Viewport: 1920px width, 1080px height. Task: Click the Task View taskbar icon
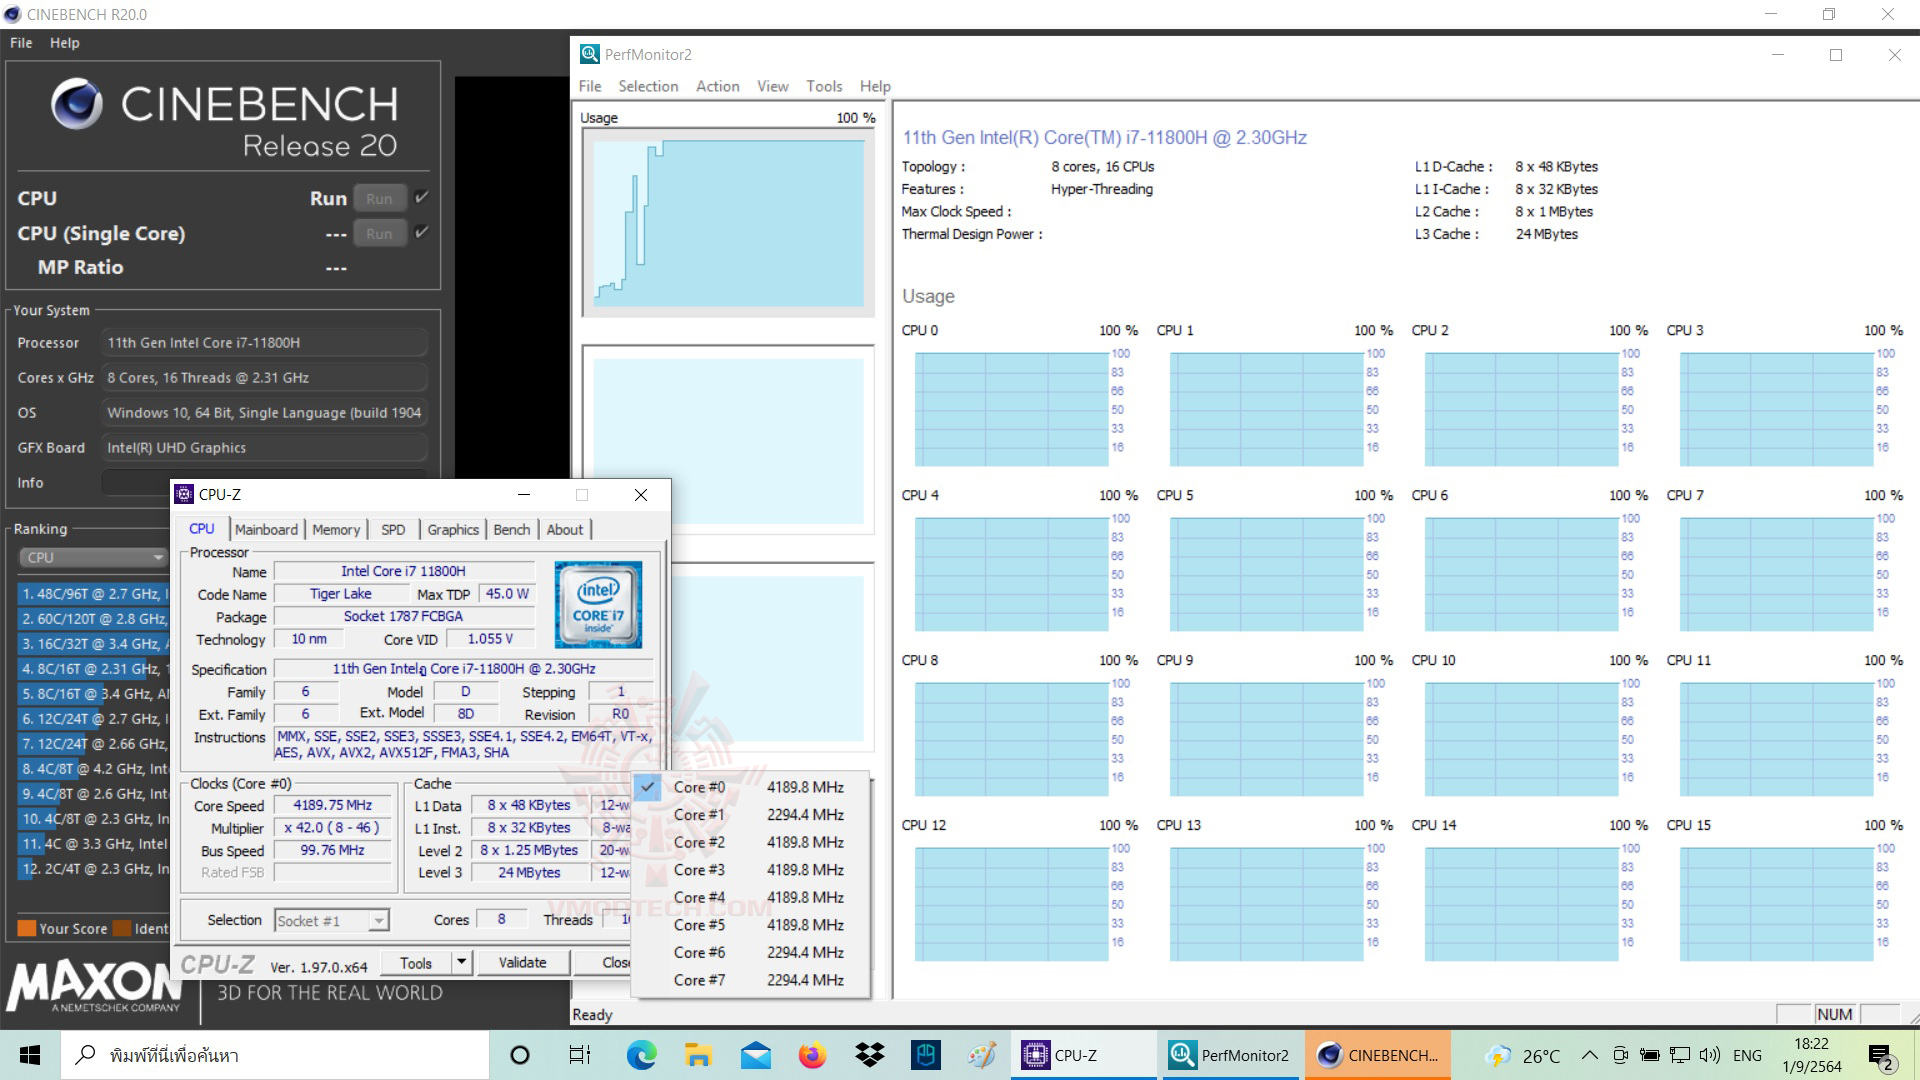[579, 1055]
